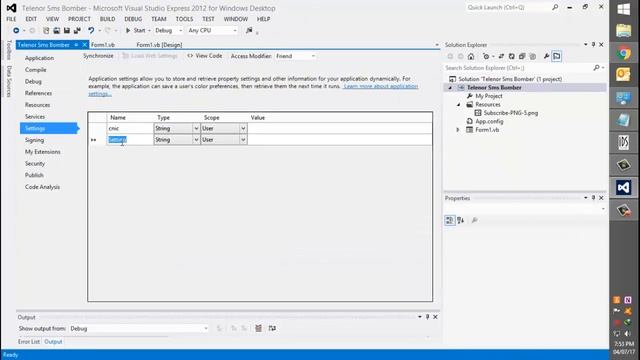Click the Properties wrench icon in Solution Explorer
This screenshot has height=360, width=640.
coord(546,56)
